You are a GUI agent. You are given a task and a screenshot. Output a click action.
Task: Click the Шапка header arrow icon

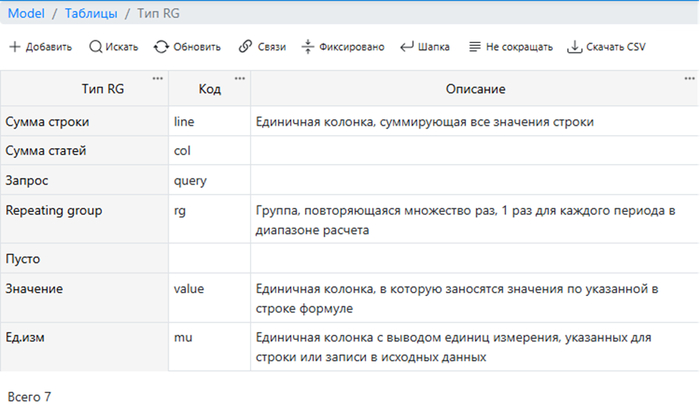tap(407, 47)
